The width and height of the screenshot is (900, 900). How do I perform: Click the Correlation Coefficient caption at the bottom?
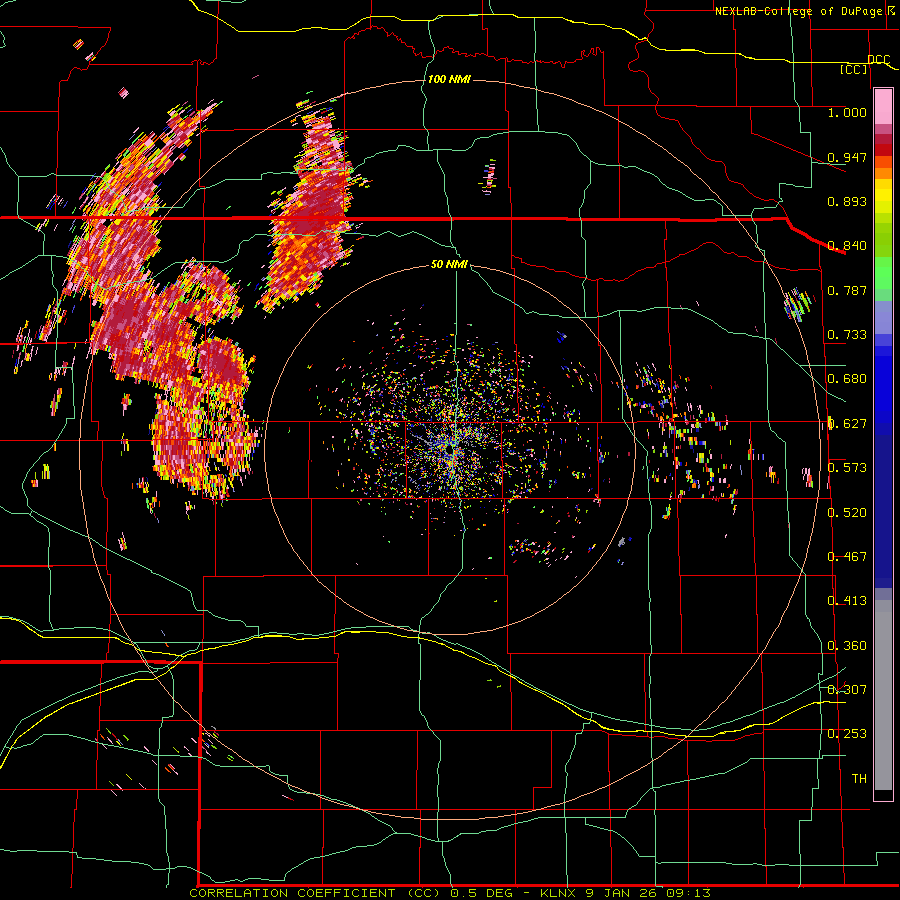[x=450, y=893]
